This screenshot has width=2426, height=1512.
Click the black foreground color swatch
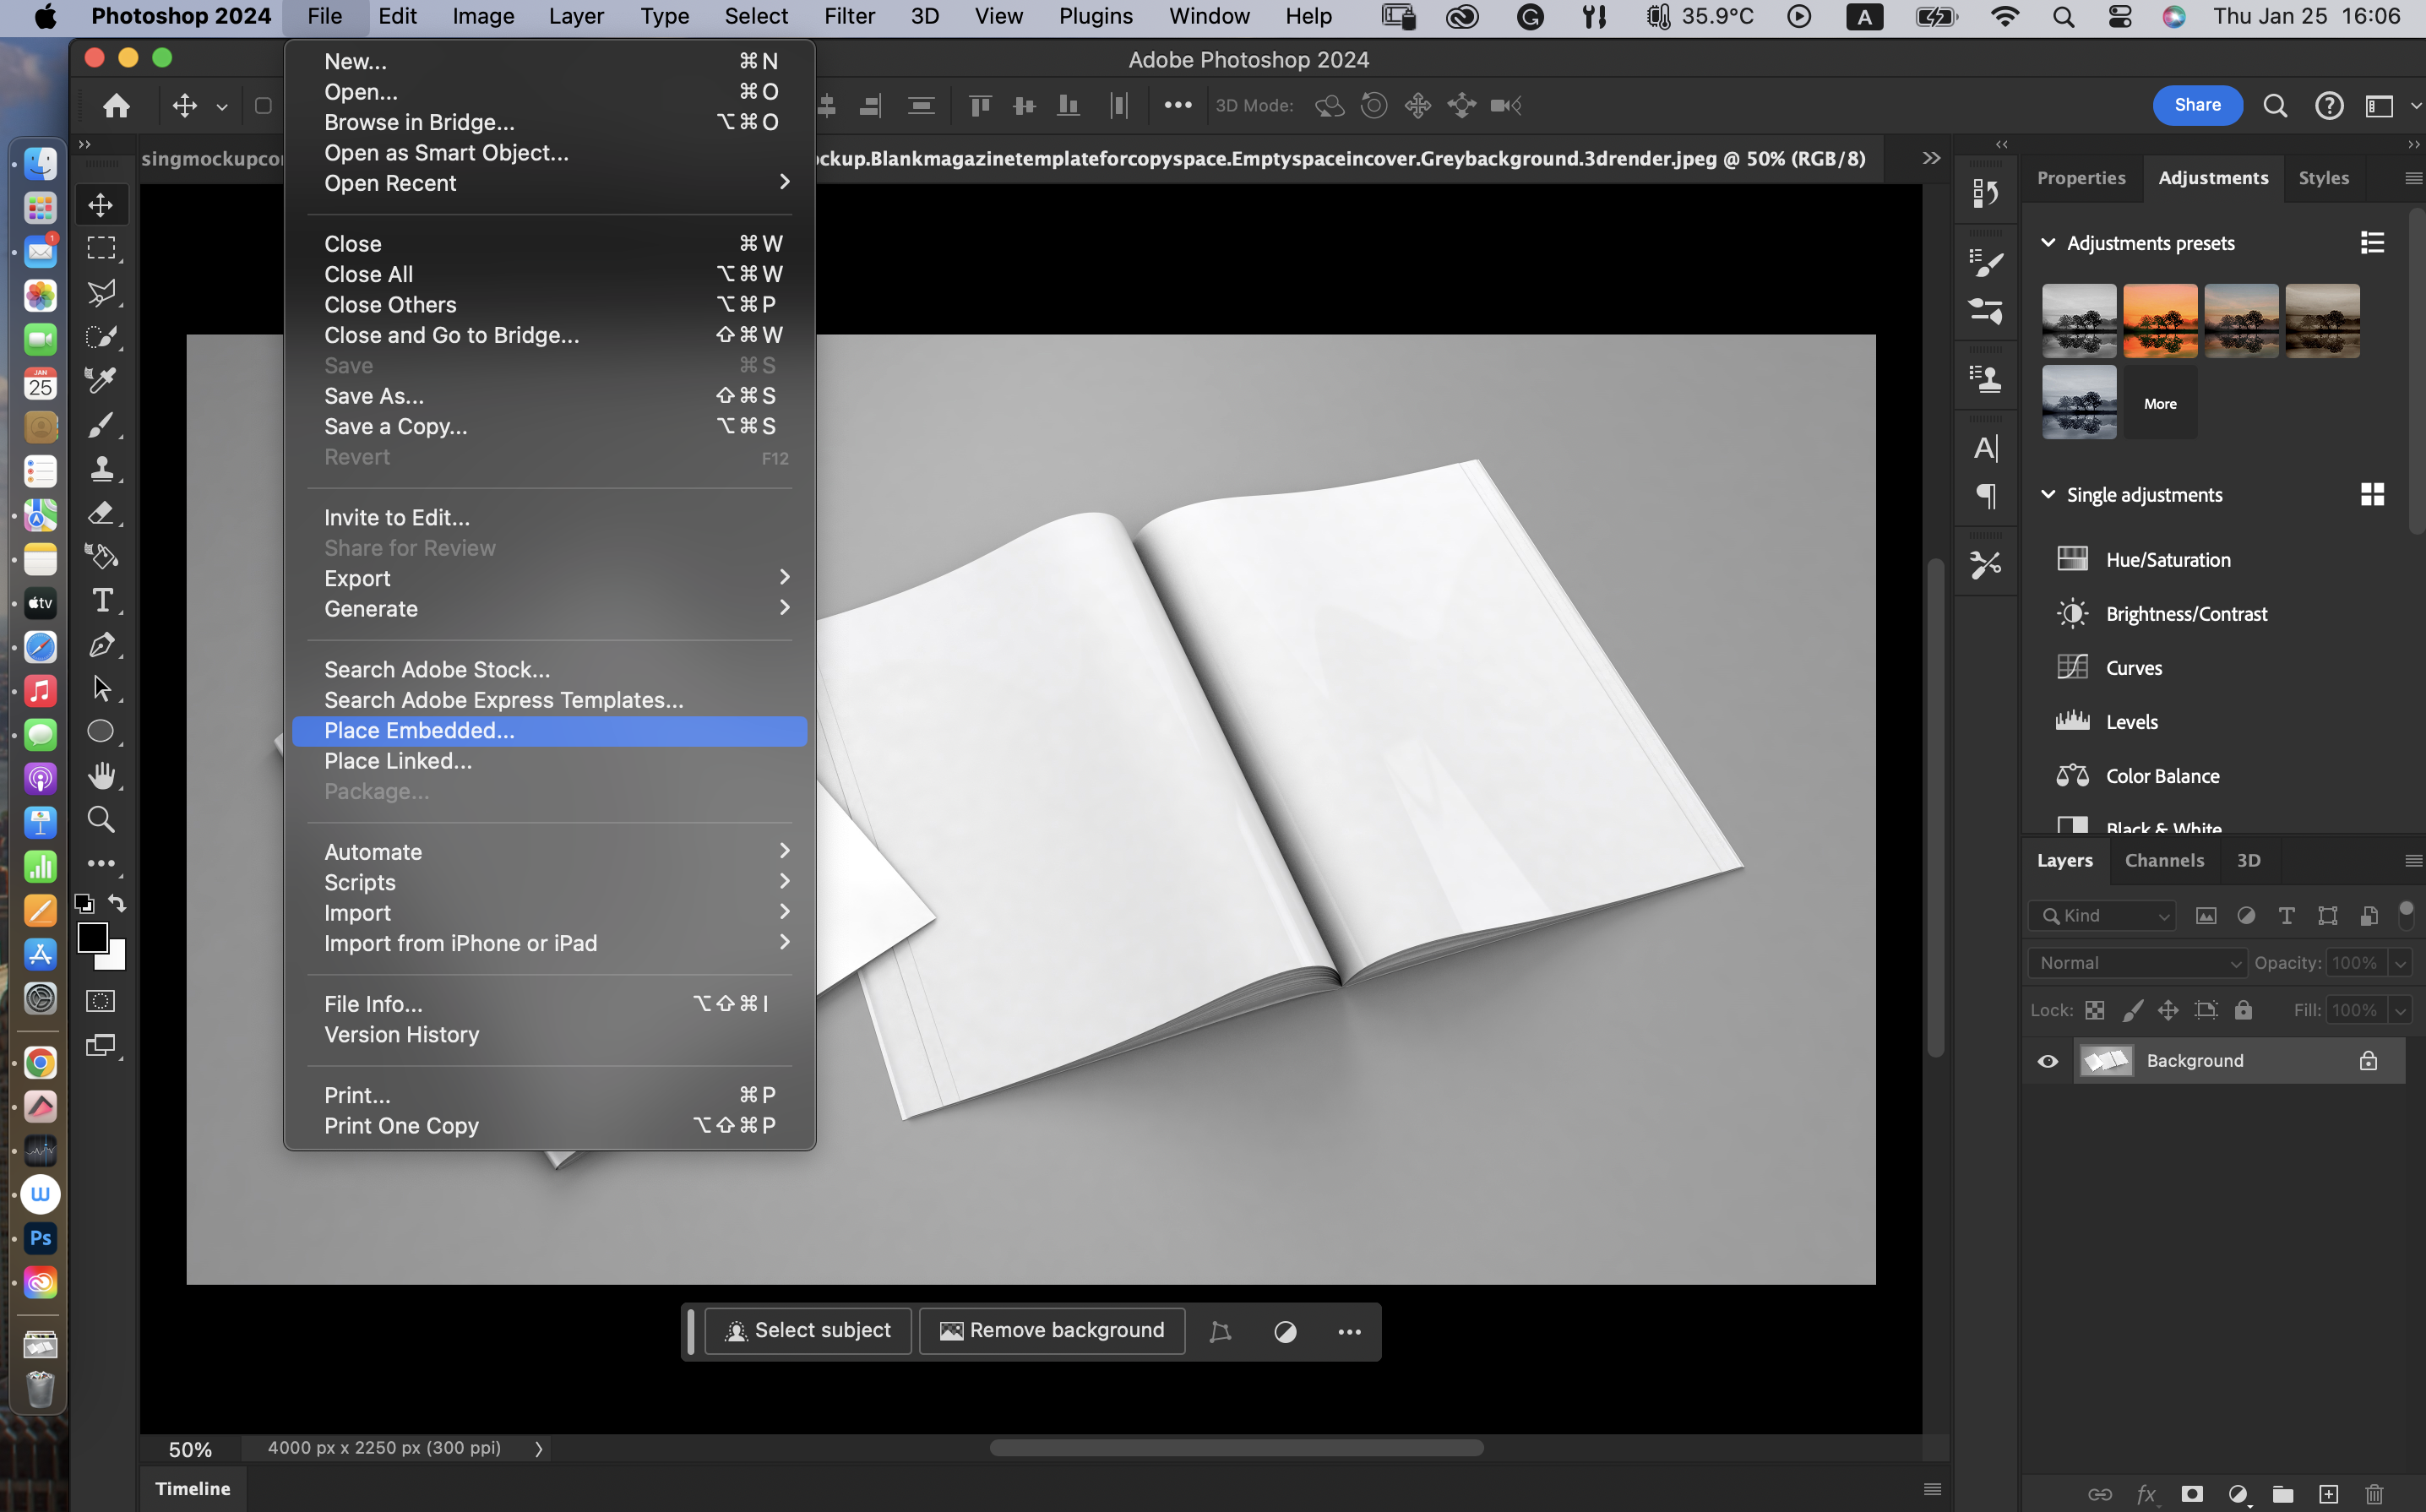tap(92, 937)
